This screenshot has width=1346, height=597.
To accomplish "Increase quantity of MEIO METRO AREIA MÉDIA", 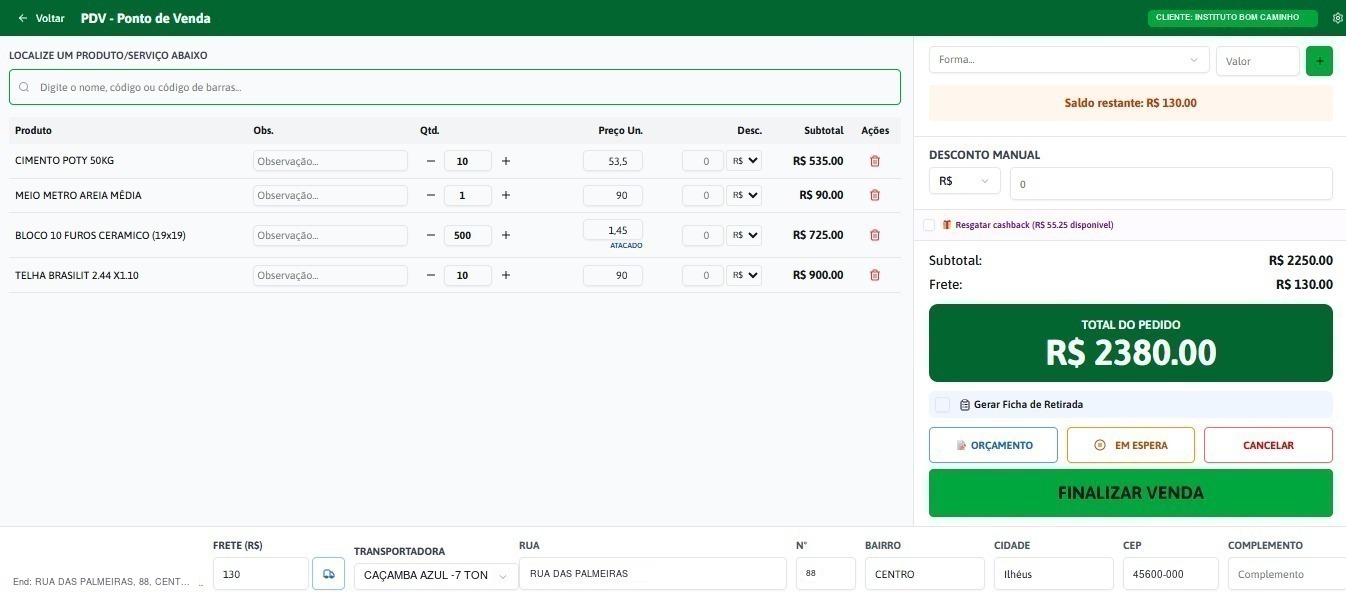I will (506, 195).
